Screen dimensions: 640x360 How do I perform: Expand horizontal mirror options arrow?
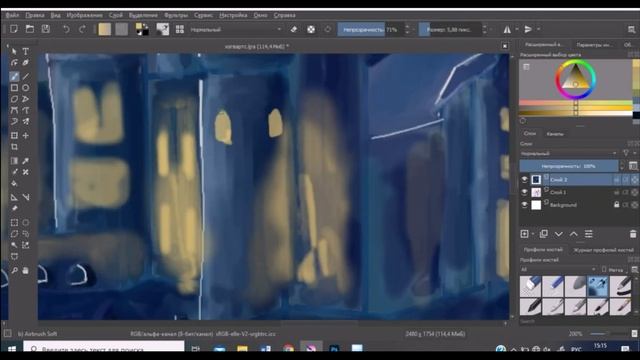coord(517,29)
